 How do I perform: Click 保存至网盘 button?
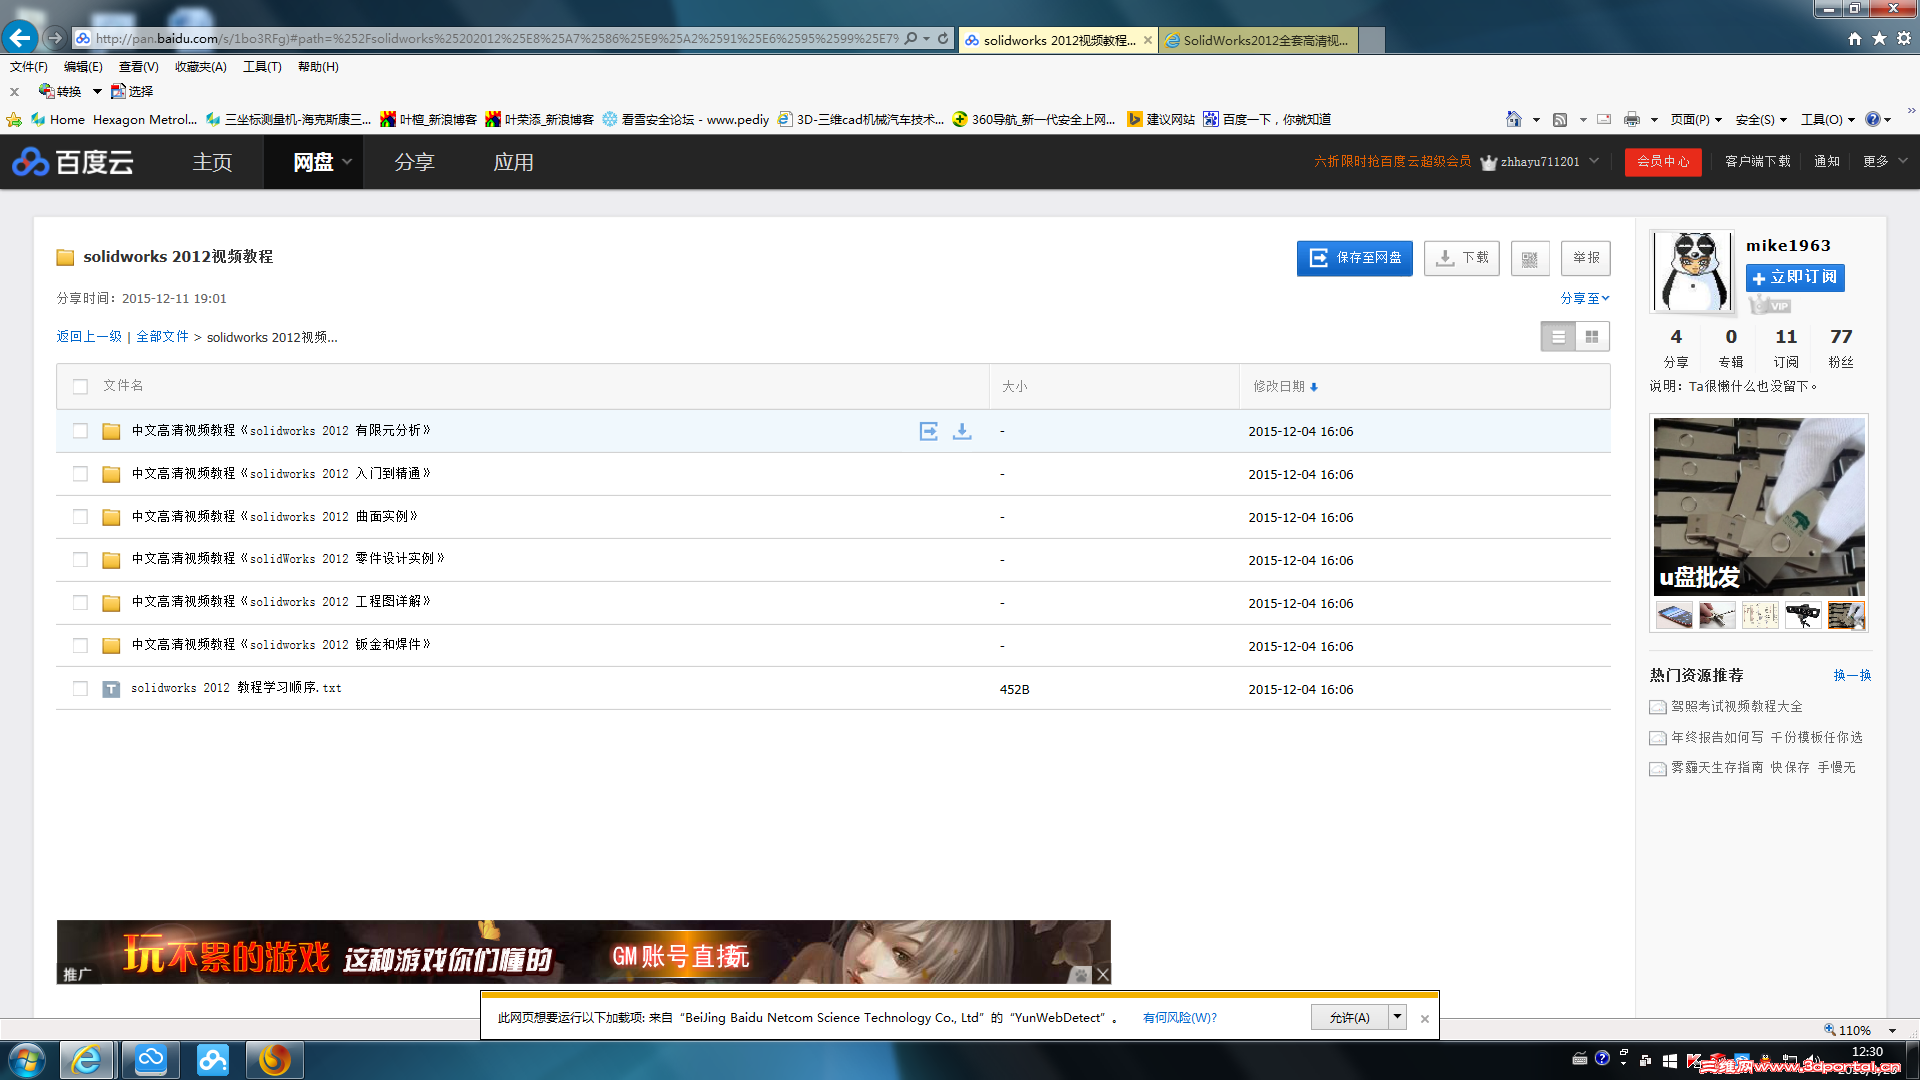click(x=1354, y=258)
